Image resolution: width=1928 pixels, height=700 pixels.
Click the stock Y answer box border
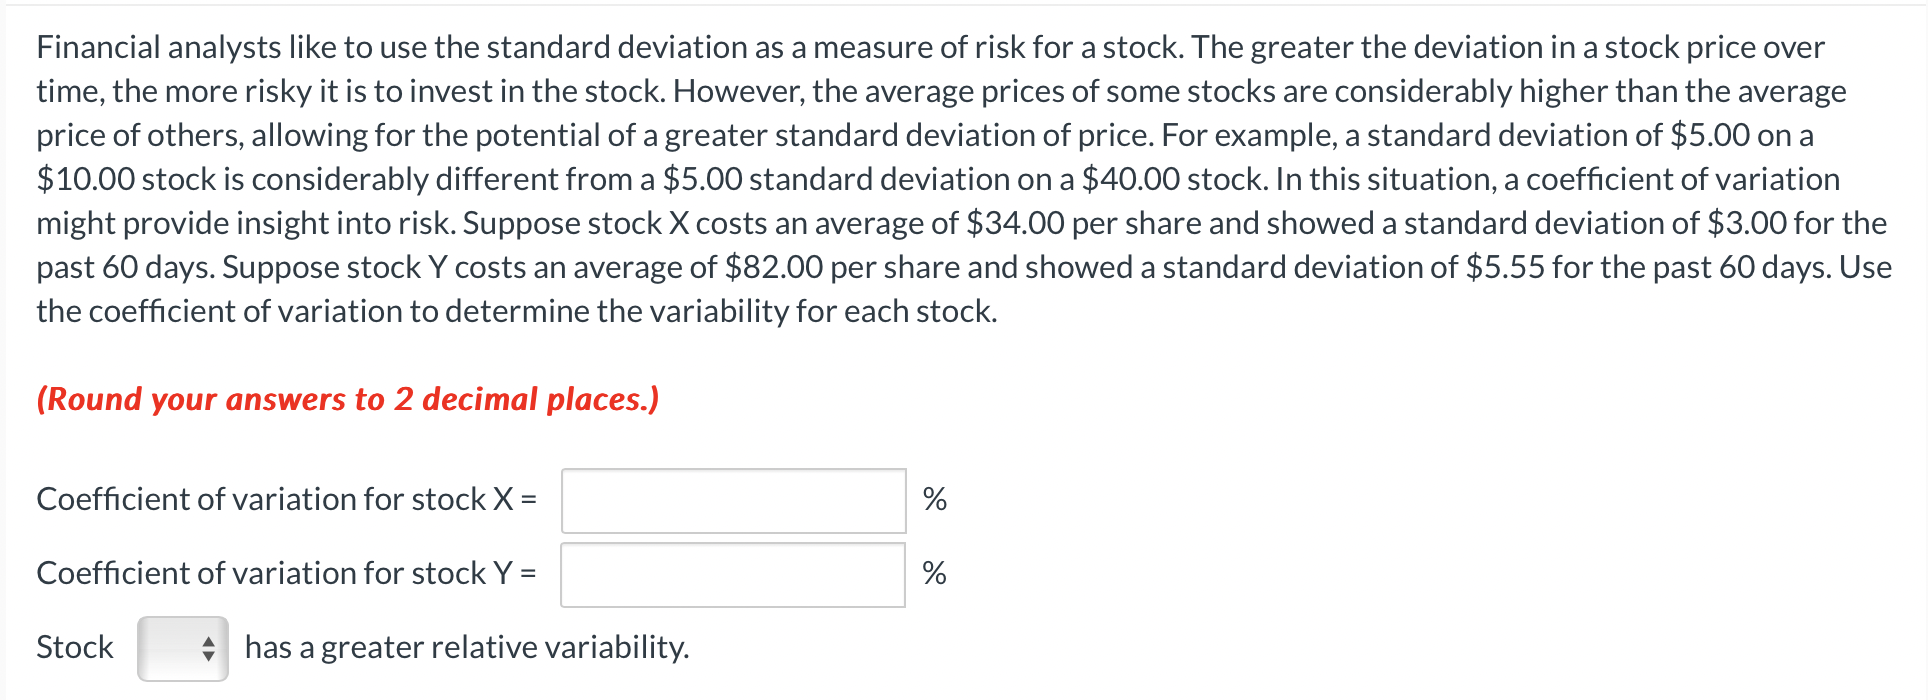coord(735,545)
